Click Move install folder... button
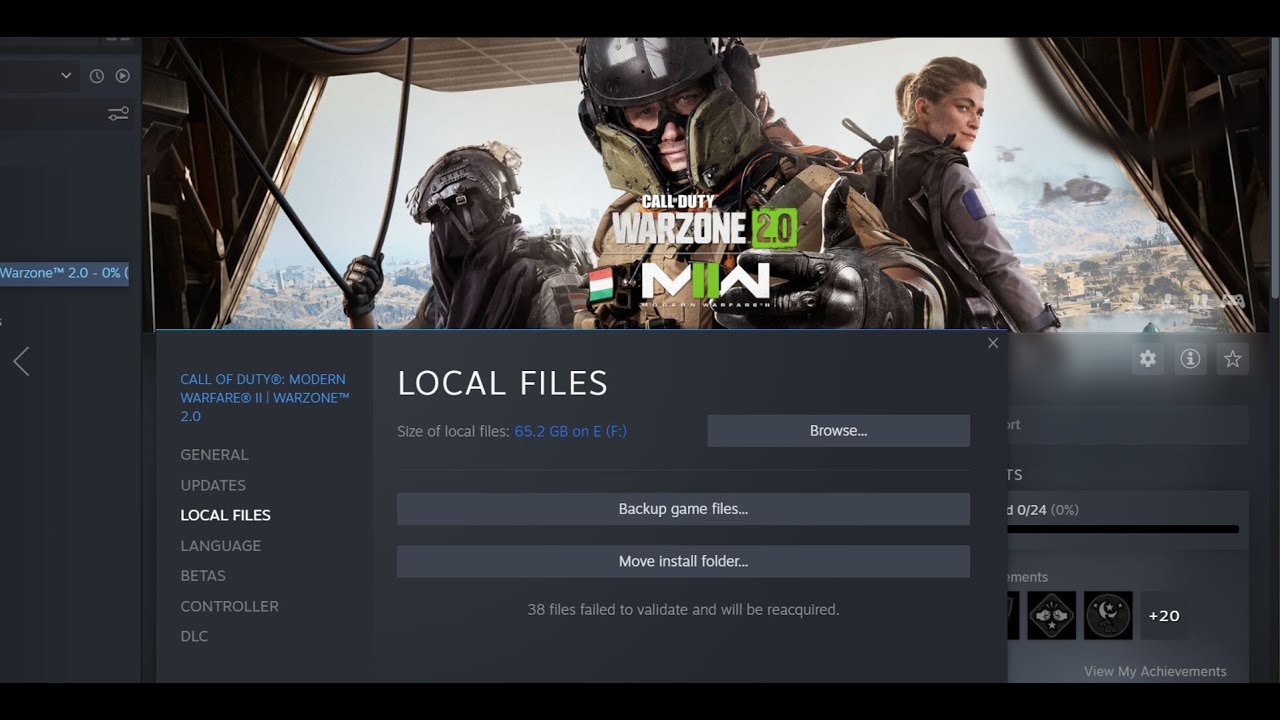The height and width of the screenshot is (720, 1280). (x=683, y=561)
